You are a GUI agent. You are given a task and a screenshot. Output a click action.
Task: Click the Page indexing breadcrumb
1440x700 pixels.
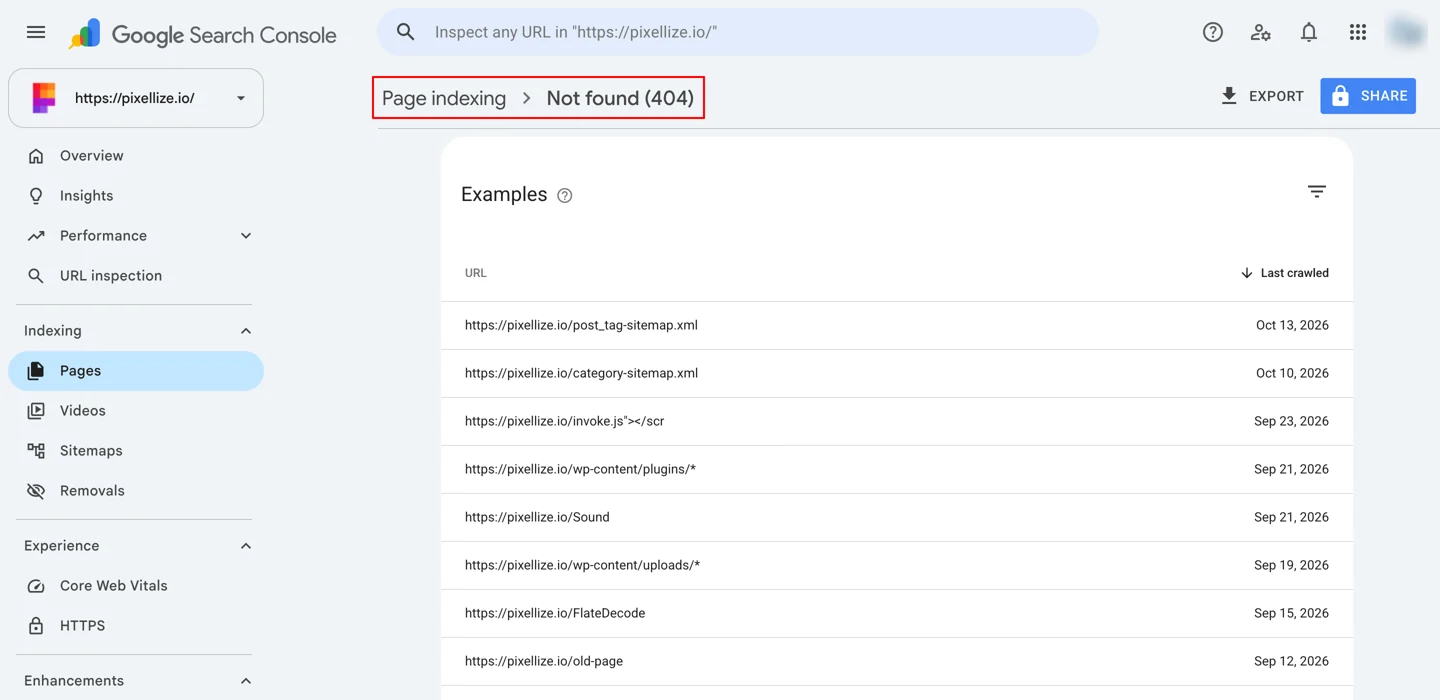pos(444,98)
